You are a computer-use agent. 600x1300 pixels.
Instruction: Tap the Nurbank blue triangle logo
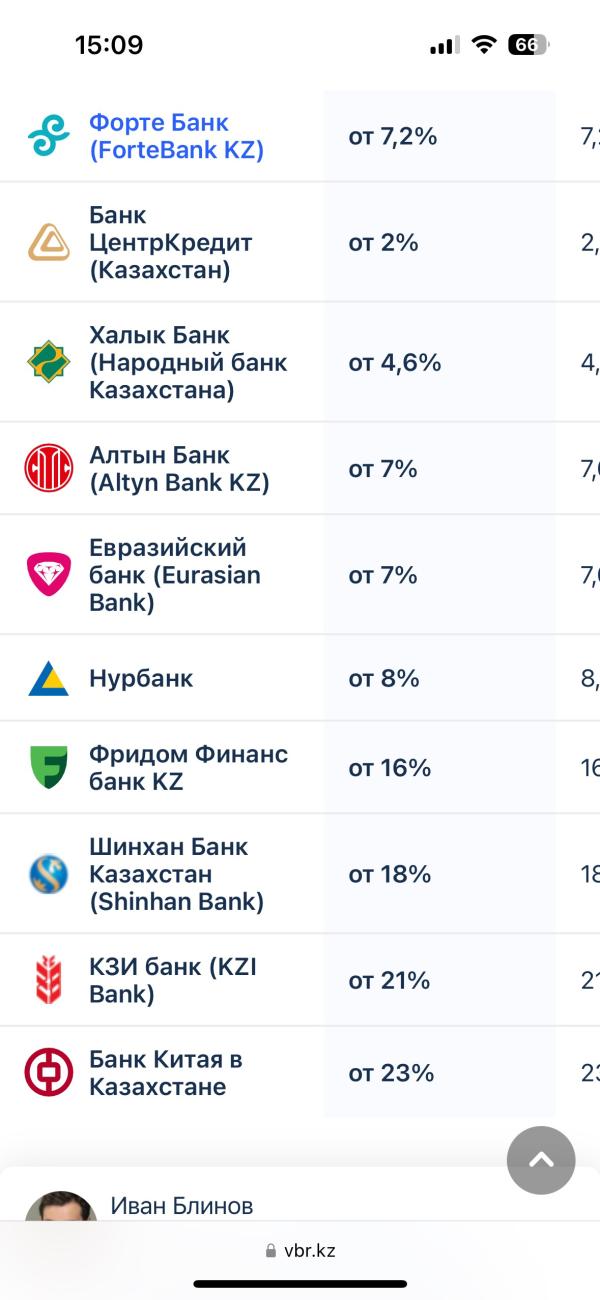(x=48, y=678)
